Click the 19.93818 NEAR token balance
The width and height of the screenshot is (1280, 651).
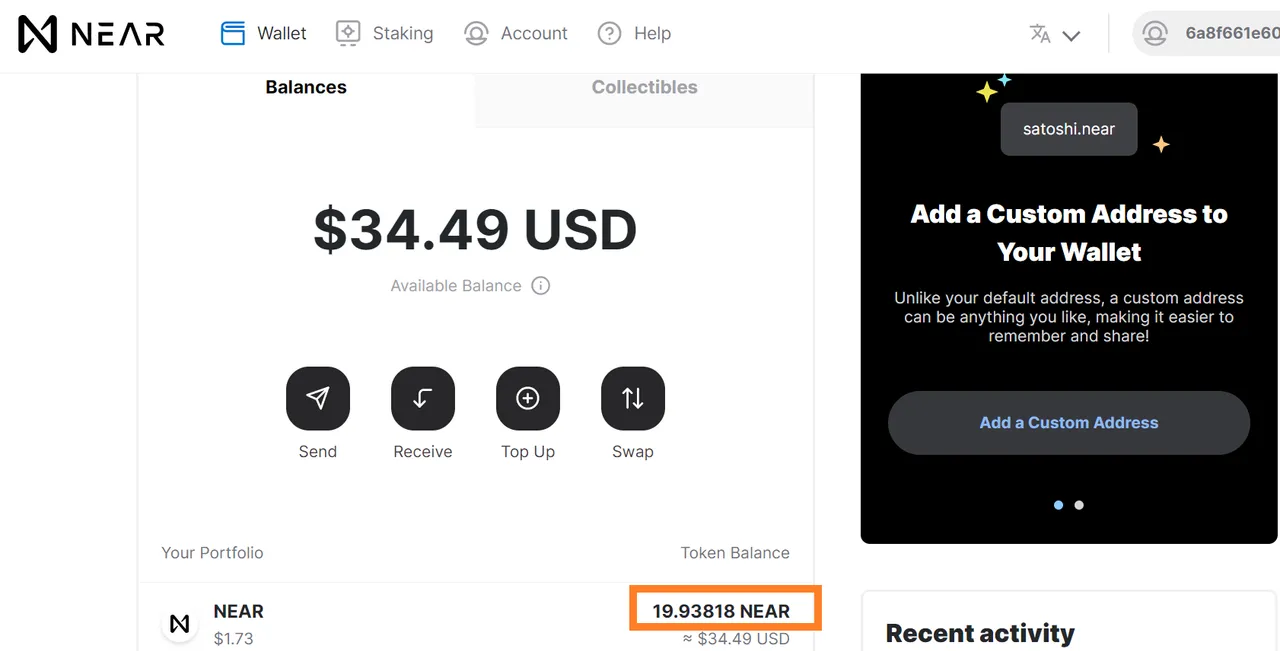[721, 611]
